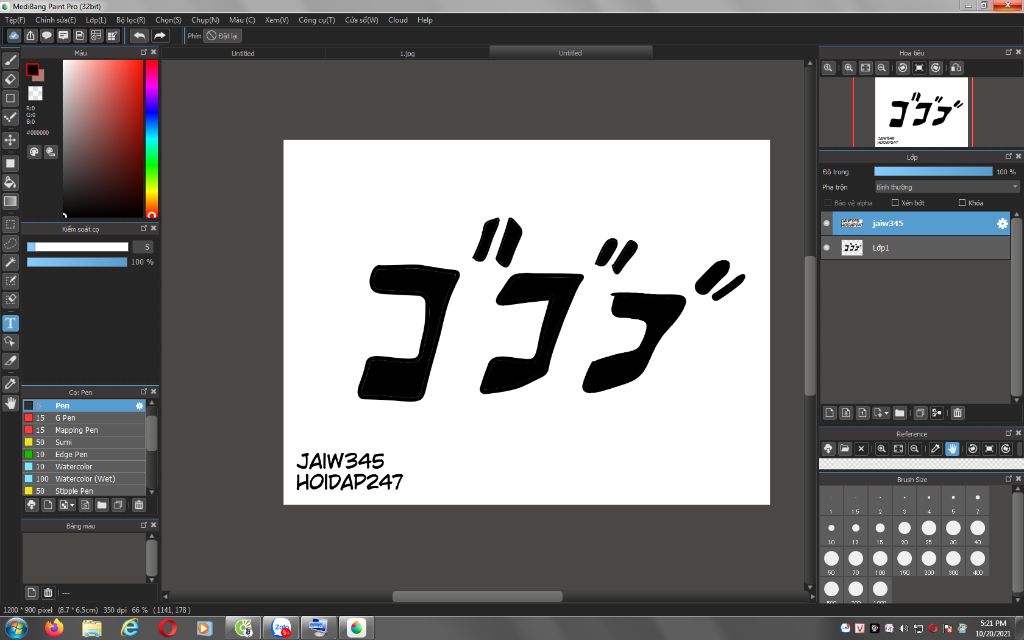Delete layer with Layer panel trash icon
This screenshot has height=640, width=1024.
coord(957,413)
